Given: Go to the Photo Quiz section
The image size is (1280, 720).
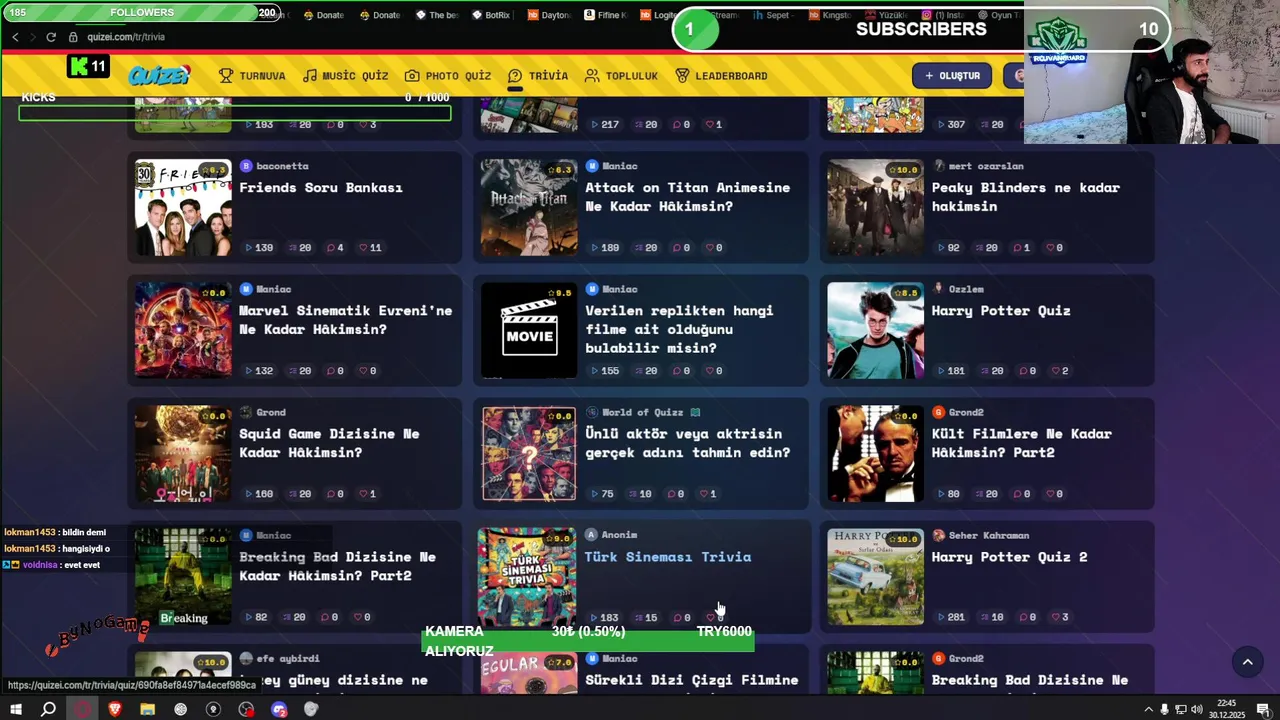Looking at the screenshot, I should pos(448,76).
